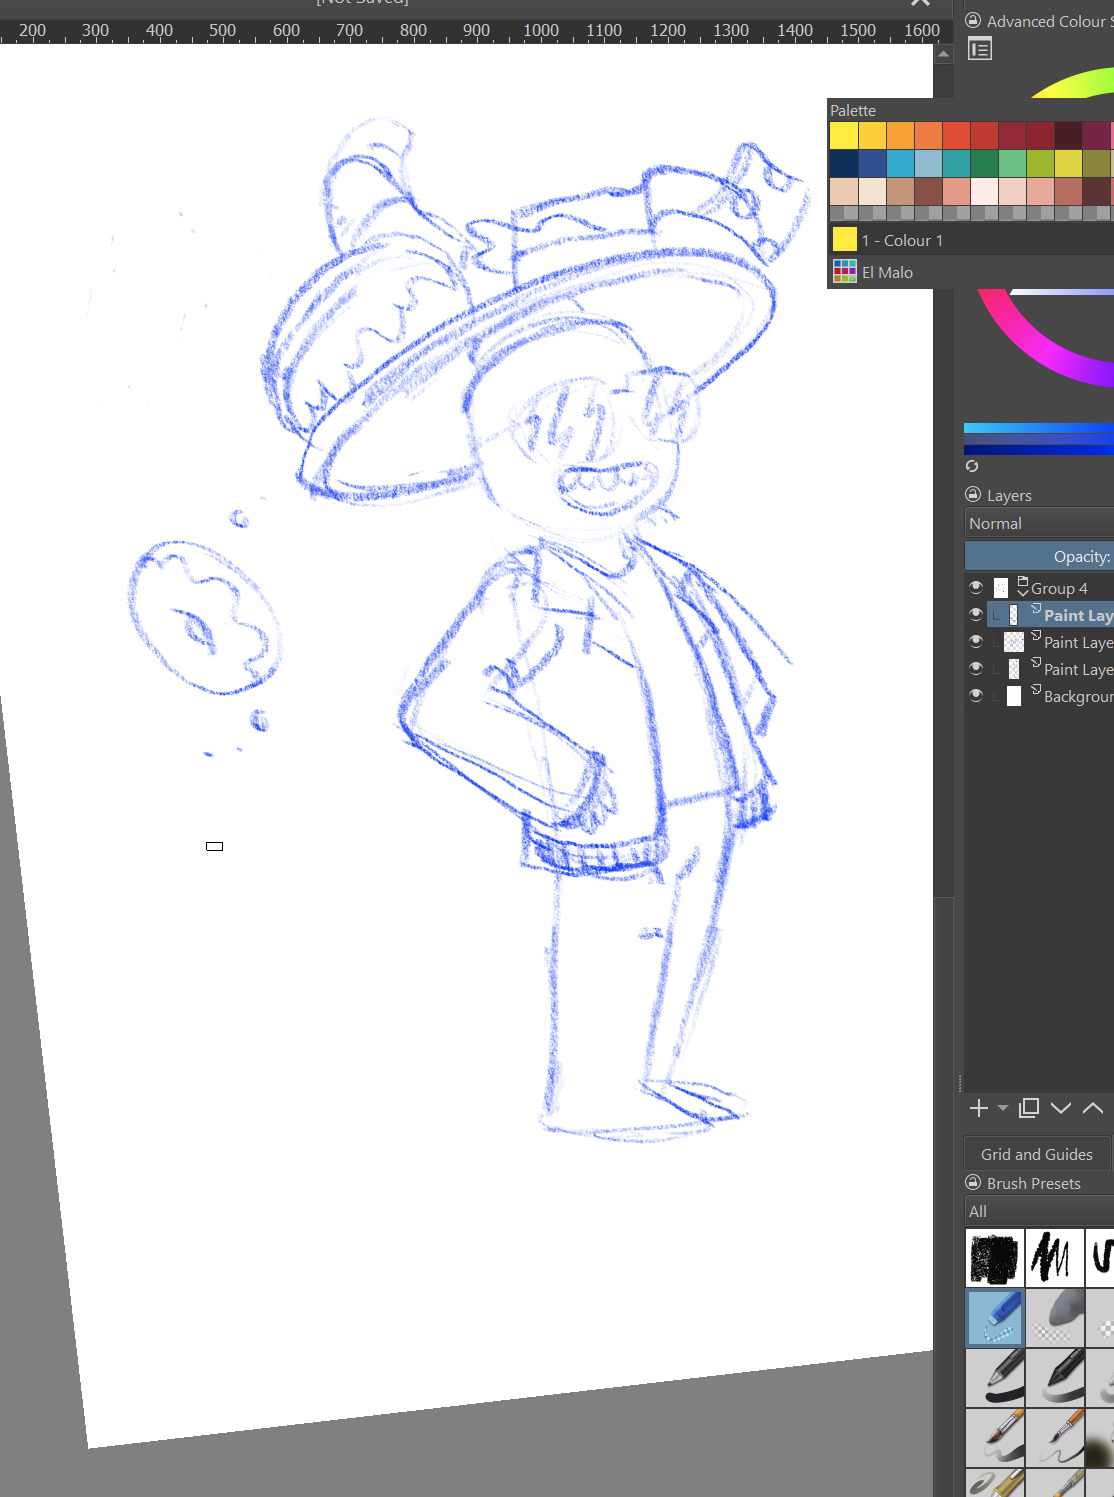Screen dimensions: 1114x1497
Task: Open the El Malo palette chooser icon
Action: (845, 272)
